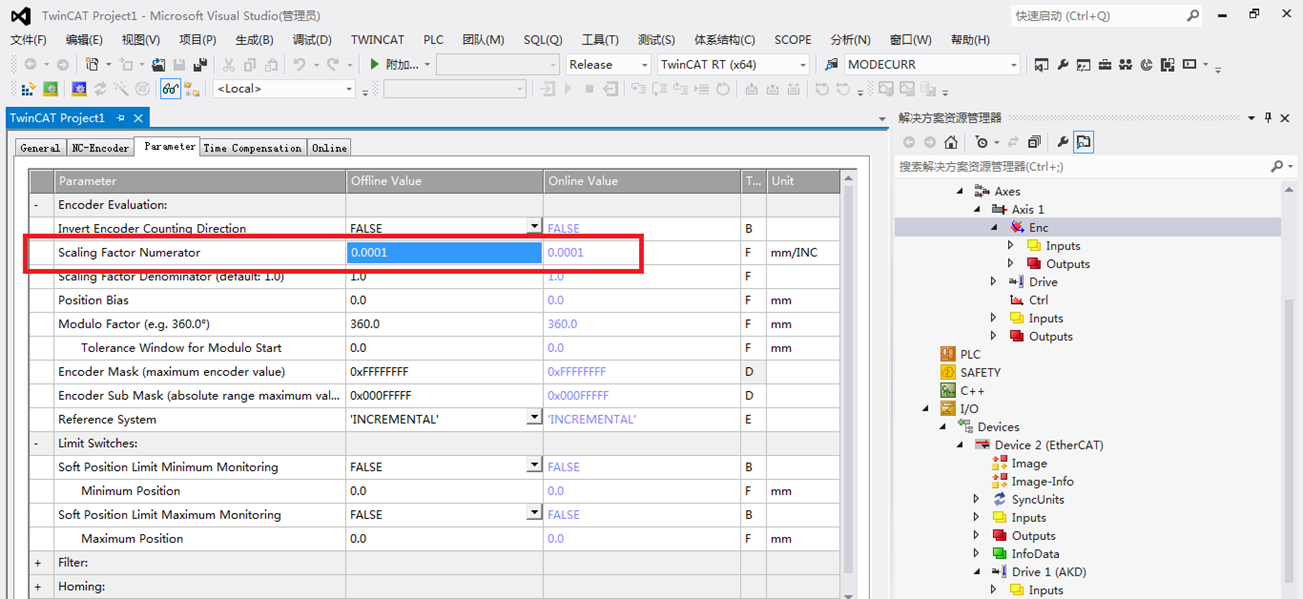Expand the Filter section

pyautogui.click(x=37, y=563)
